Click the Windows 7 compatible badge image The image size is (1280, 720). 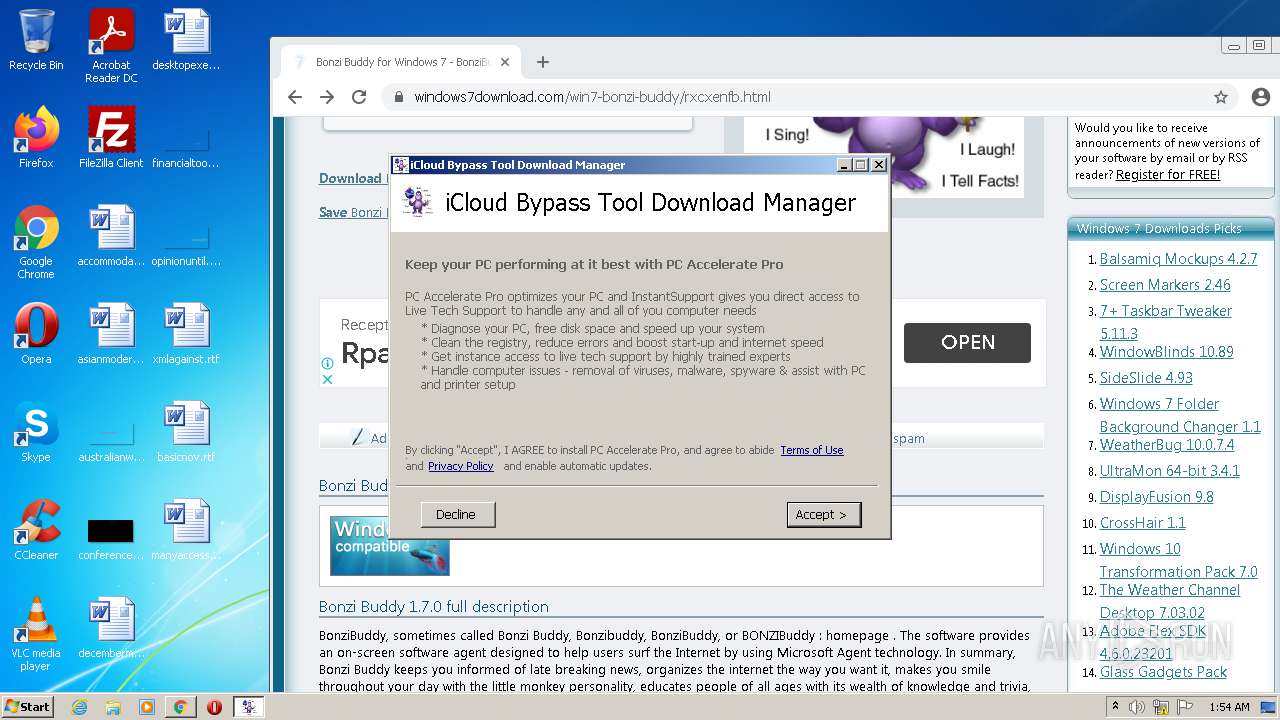(x=390, y=545)
